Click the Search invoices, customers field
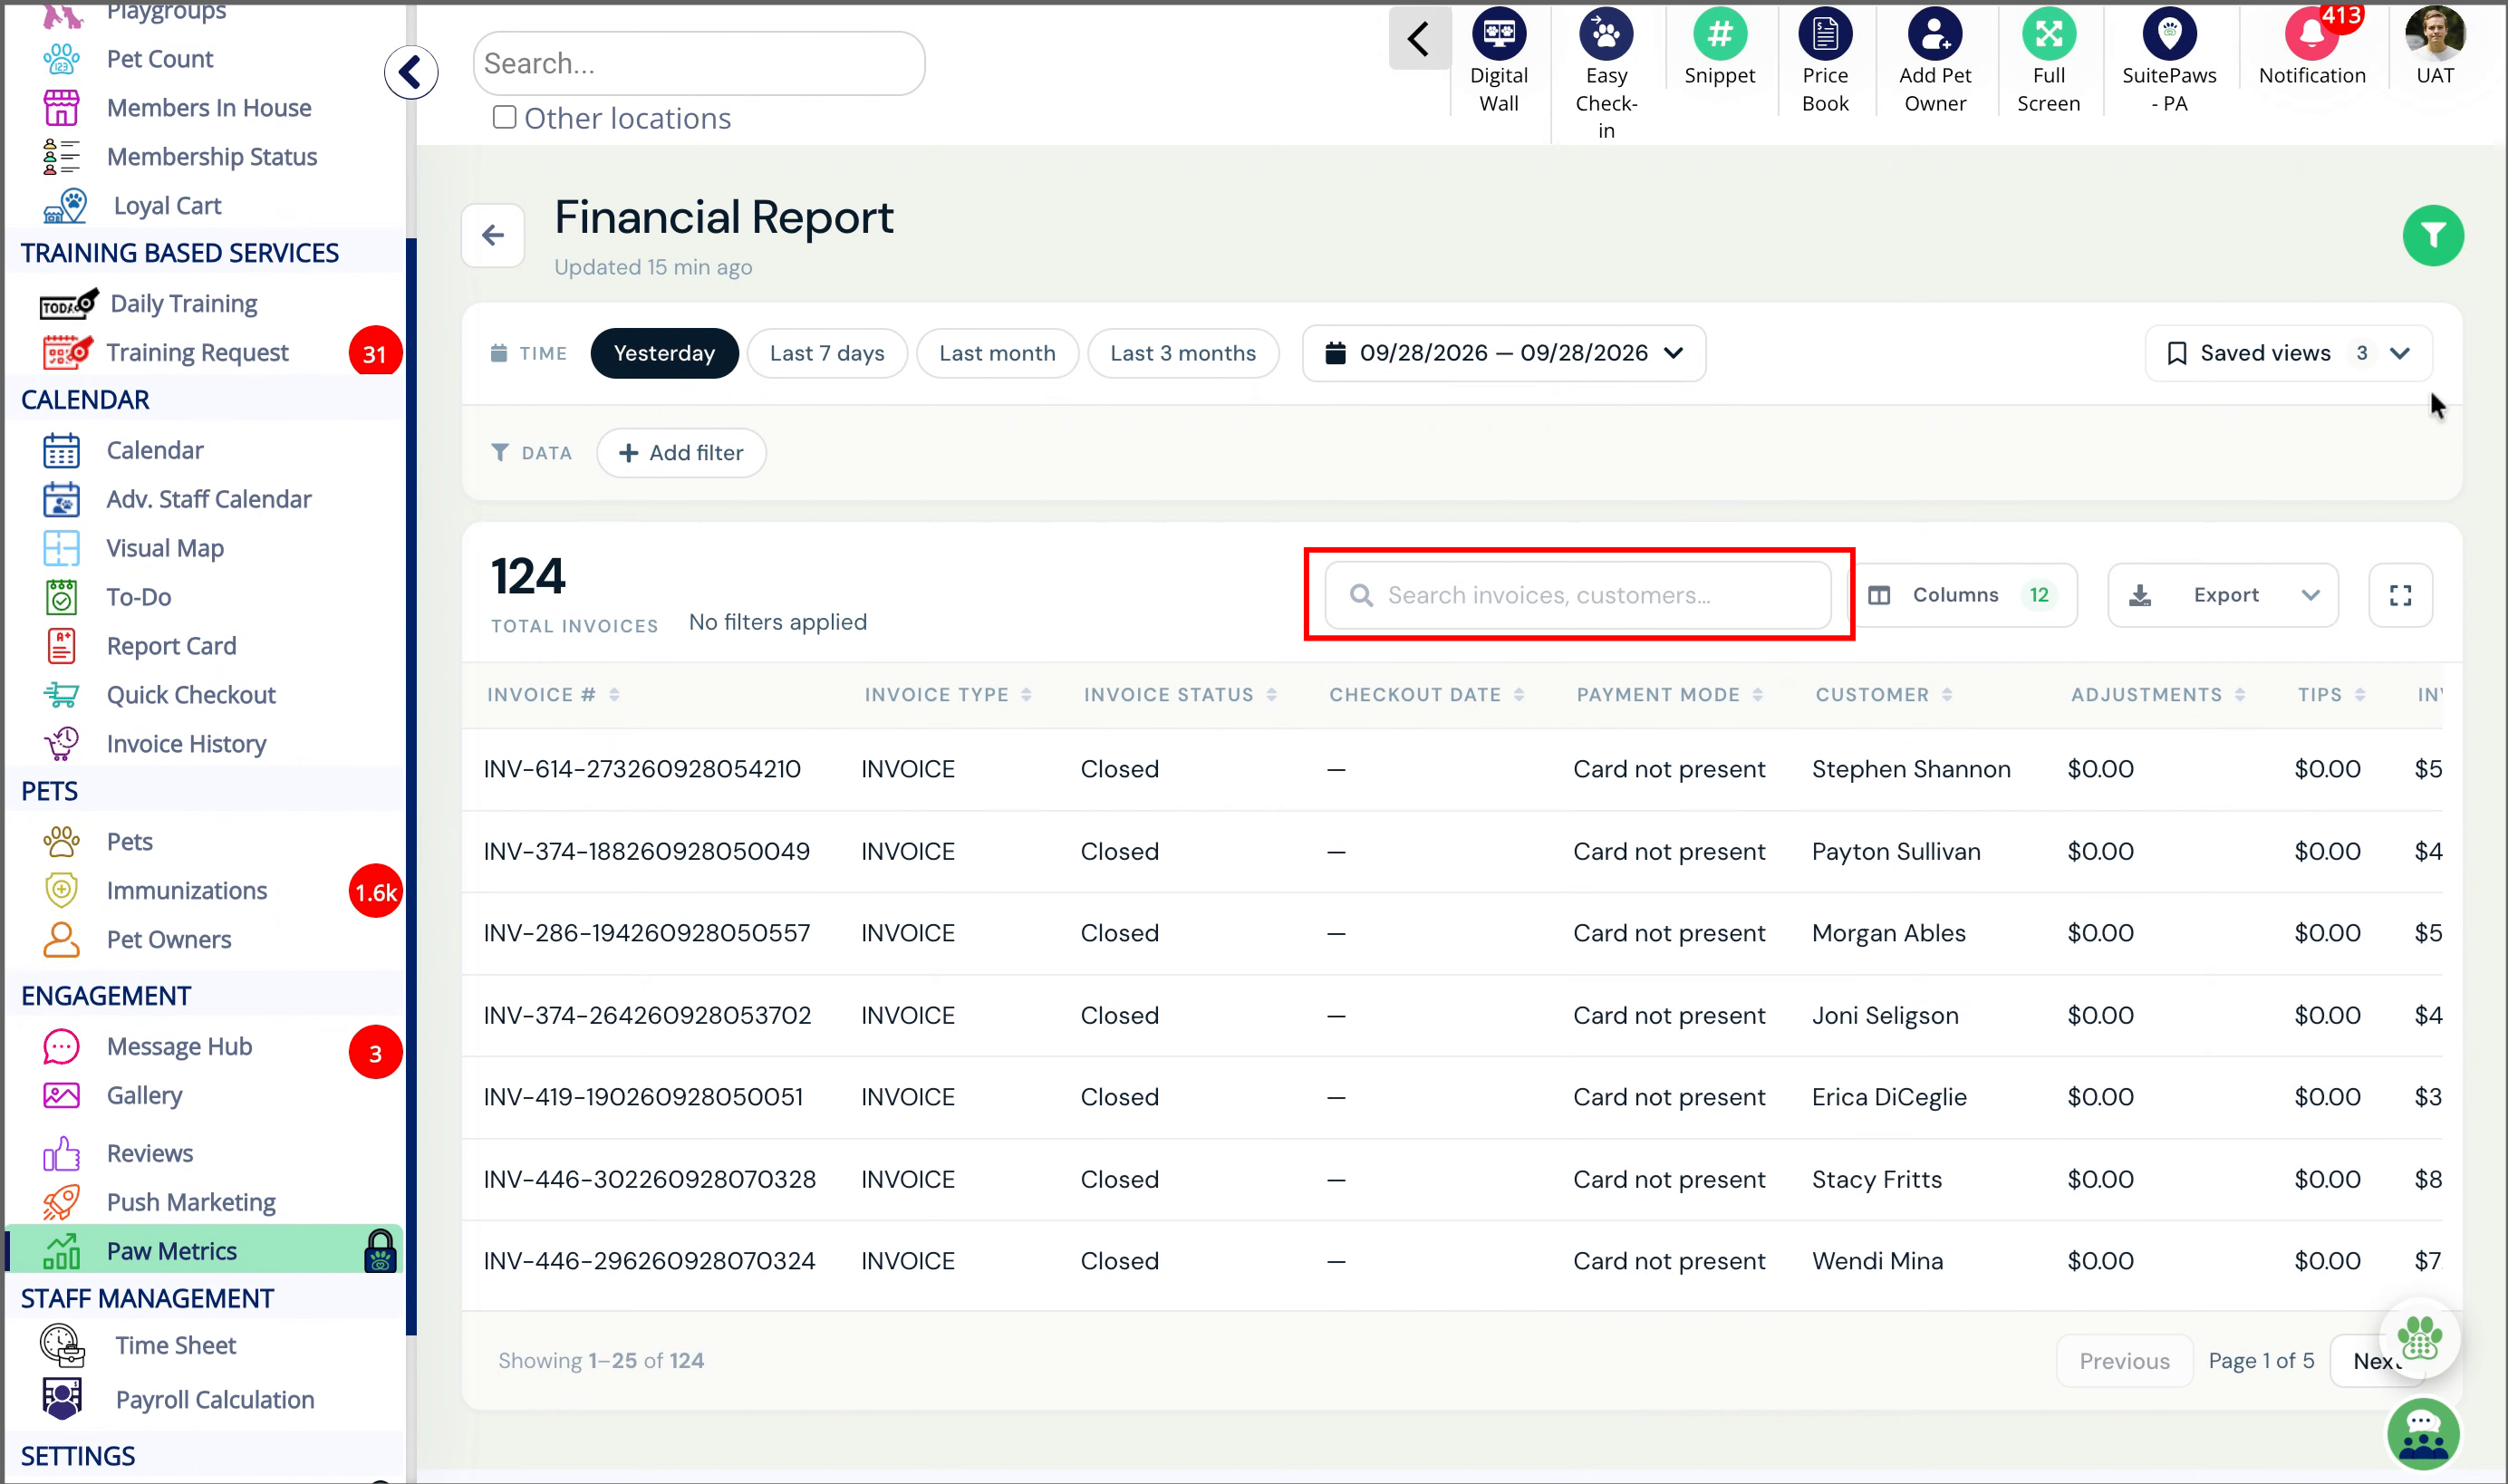The image size is (2508, 1484). point(1578,595)
